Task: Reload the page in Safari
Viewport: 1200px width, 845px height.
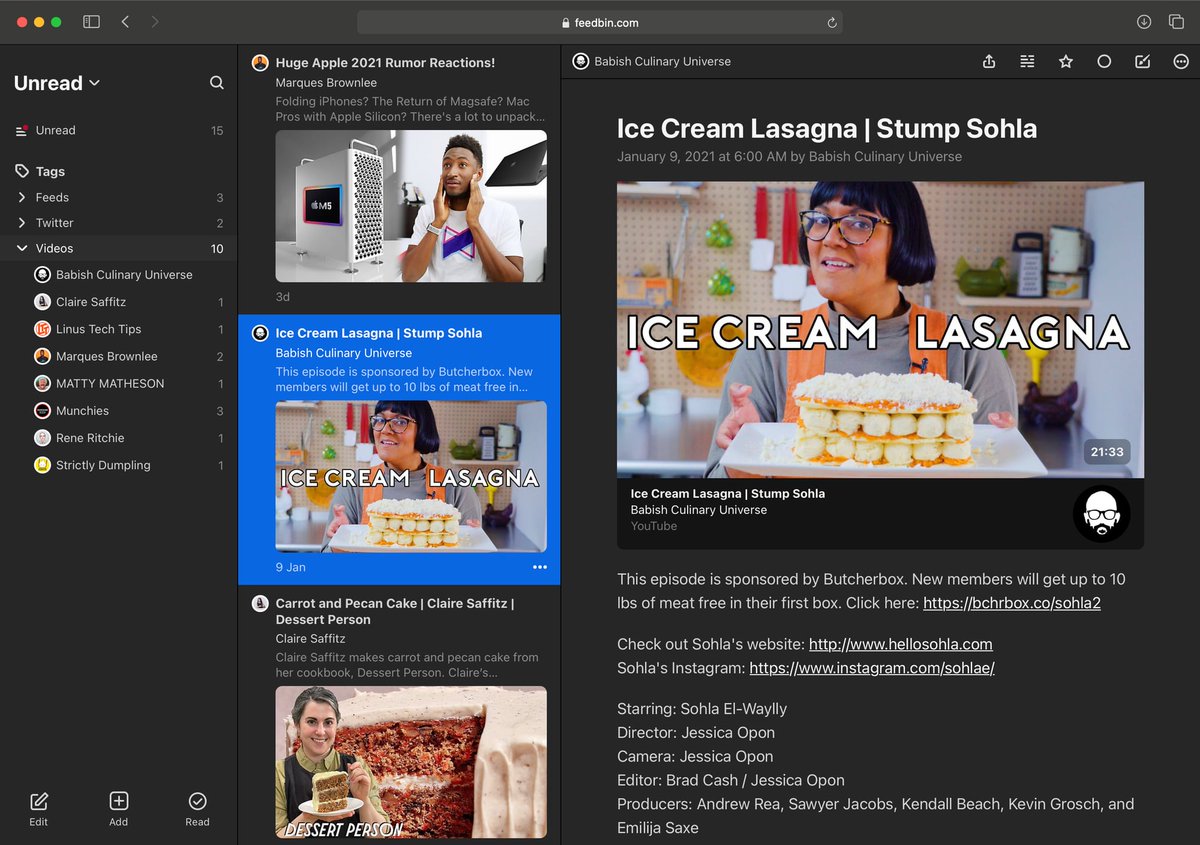Action: (831, 22)
